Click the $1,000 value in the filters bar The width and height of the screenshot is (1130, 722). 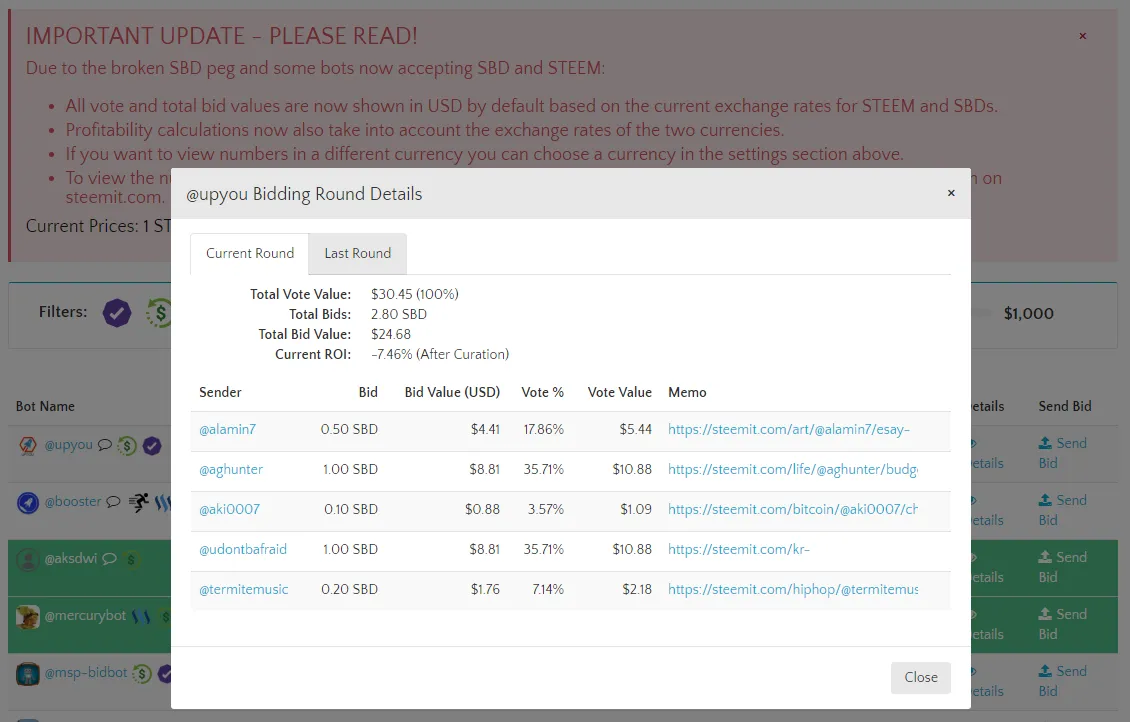click(1028, 313)
